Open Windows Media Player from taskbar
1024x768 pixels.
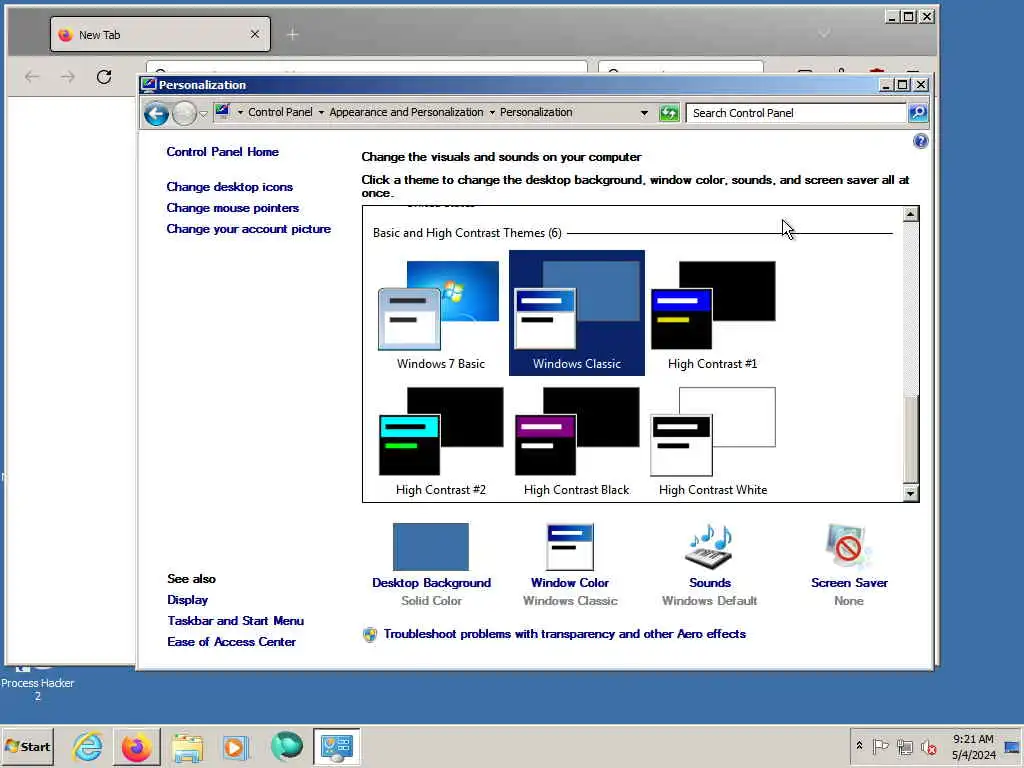pos(236,746)
